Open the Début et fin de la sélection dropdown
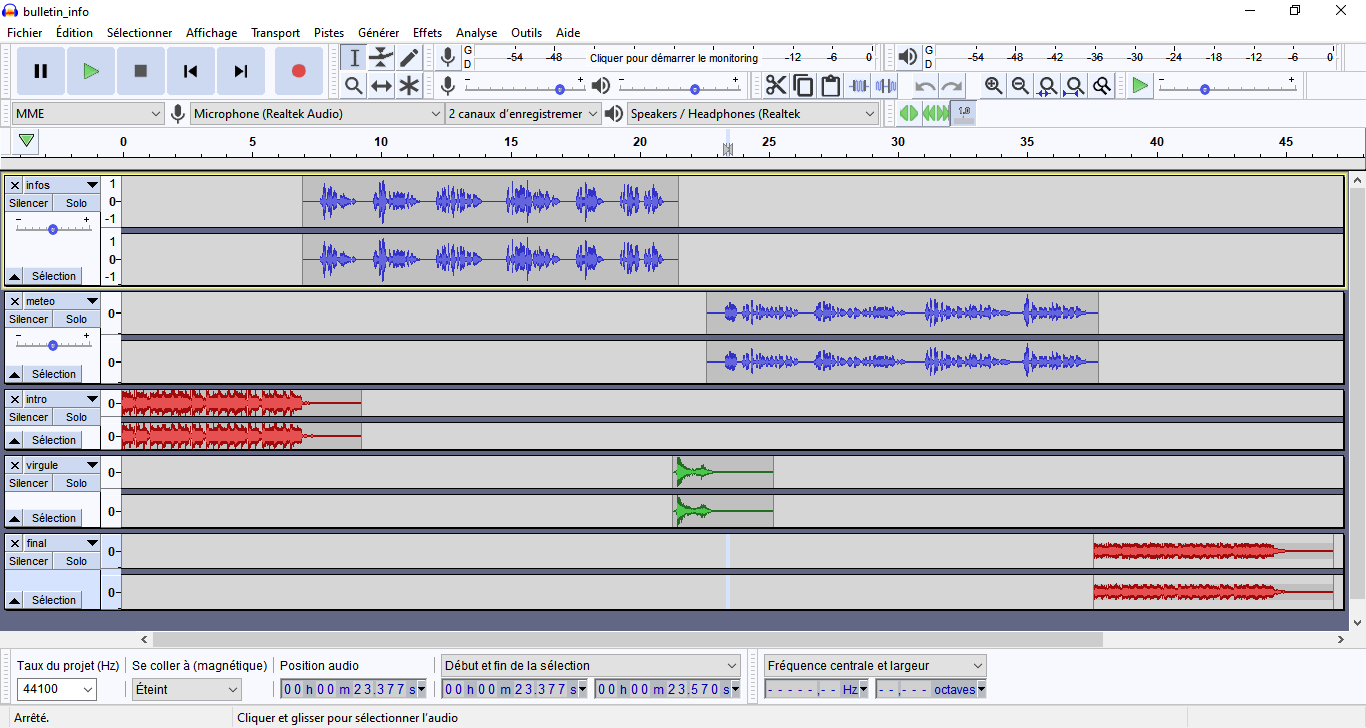This screenshot has height=728, width=1366. click(x=590, y=666)
